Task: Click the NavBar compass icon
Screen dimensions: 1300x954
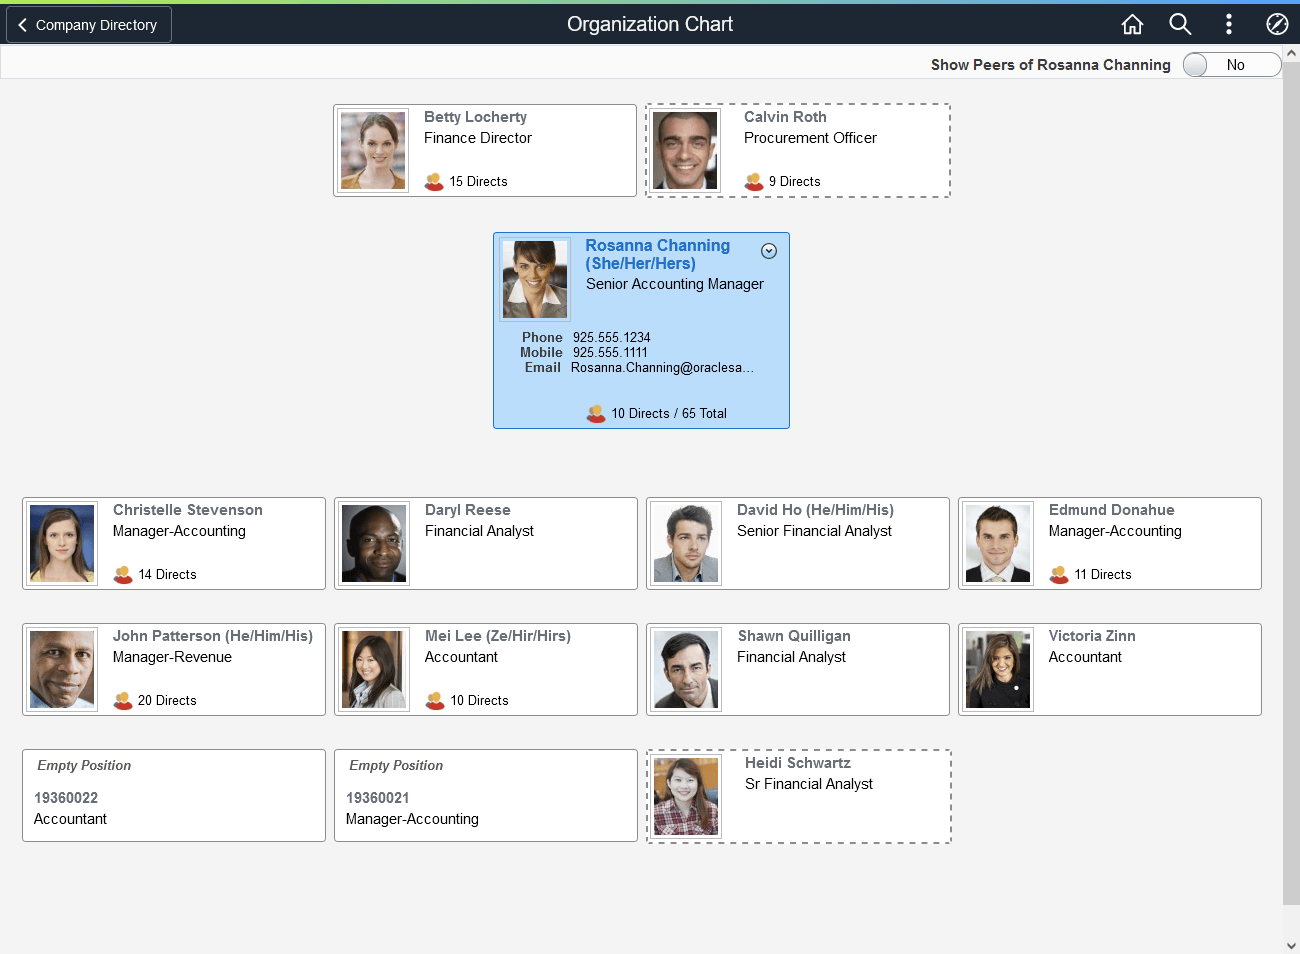Action: click(1277, 24)
